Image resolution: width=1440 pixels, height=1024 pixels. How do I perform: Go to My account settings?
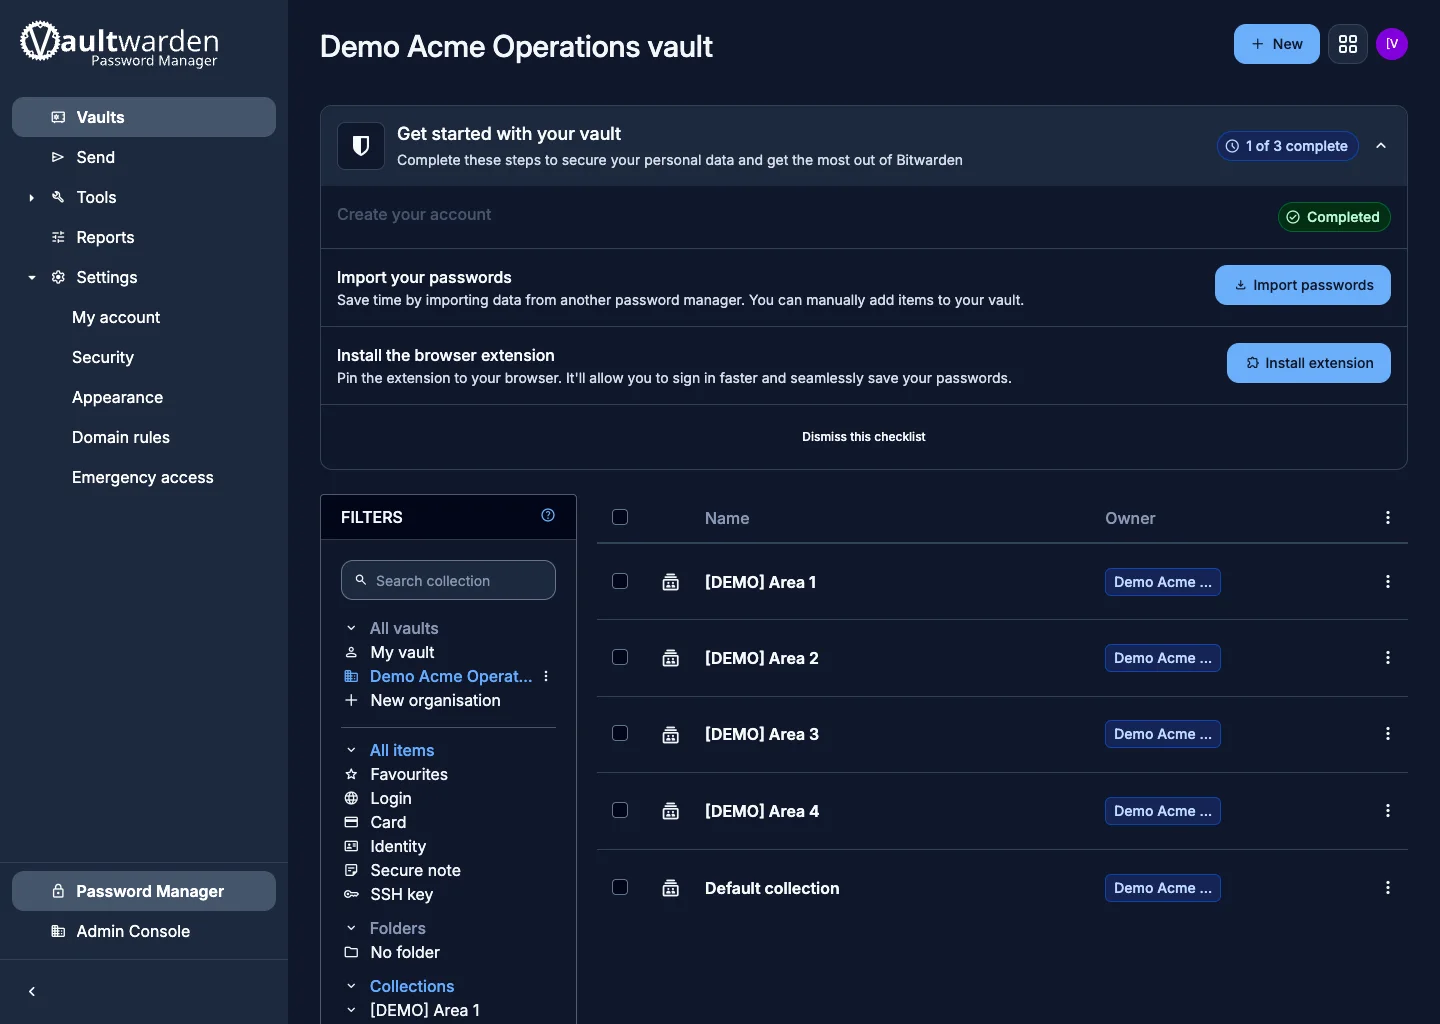[x=116, y=317]
